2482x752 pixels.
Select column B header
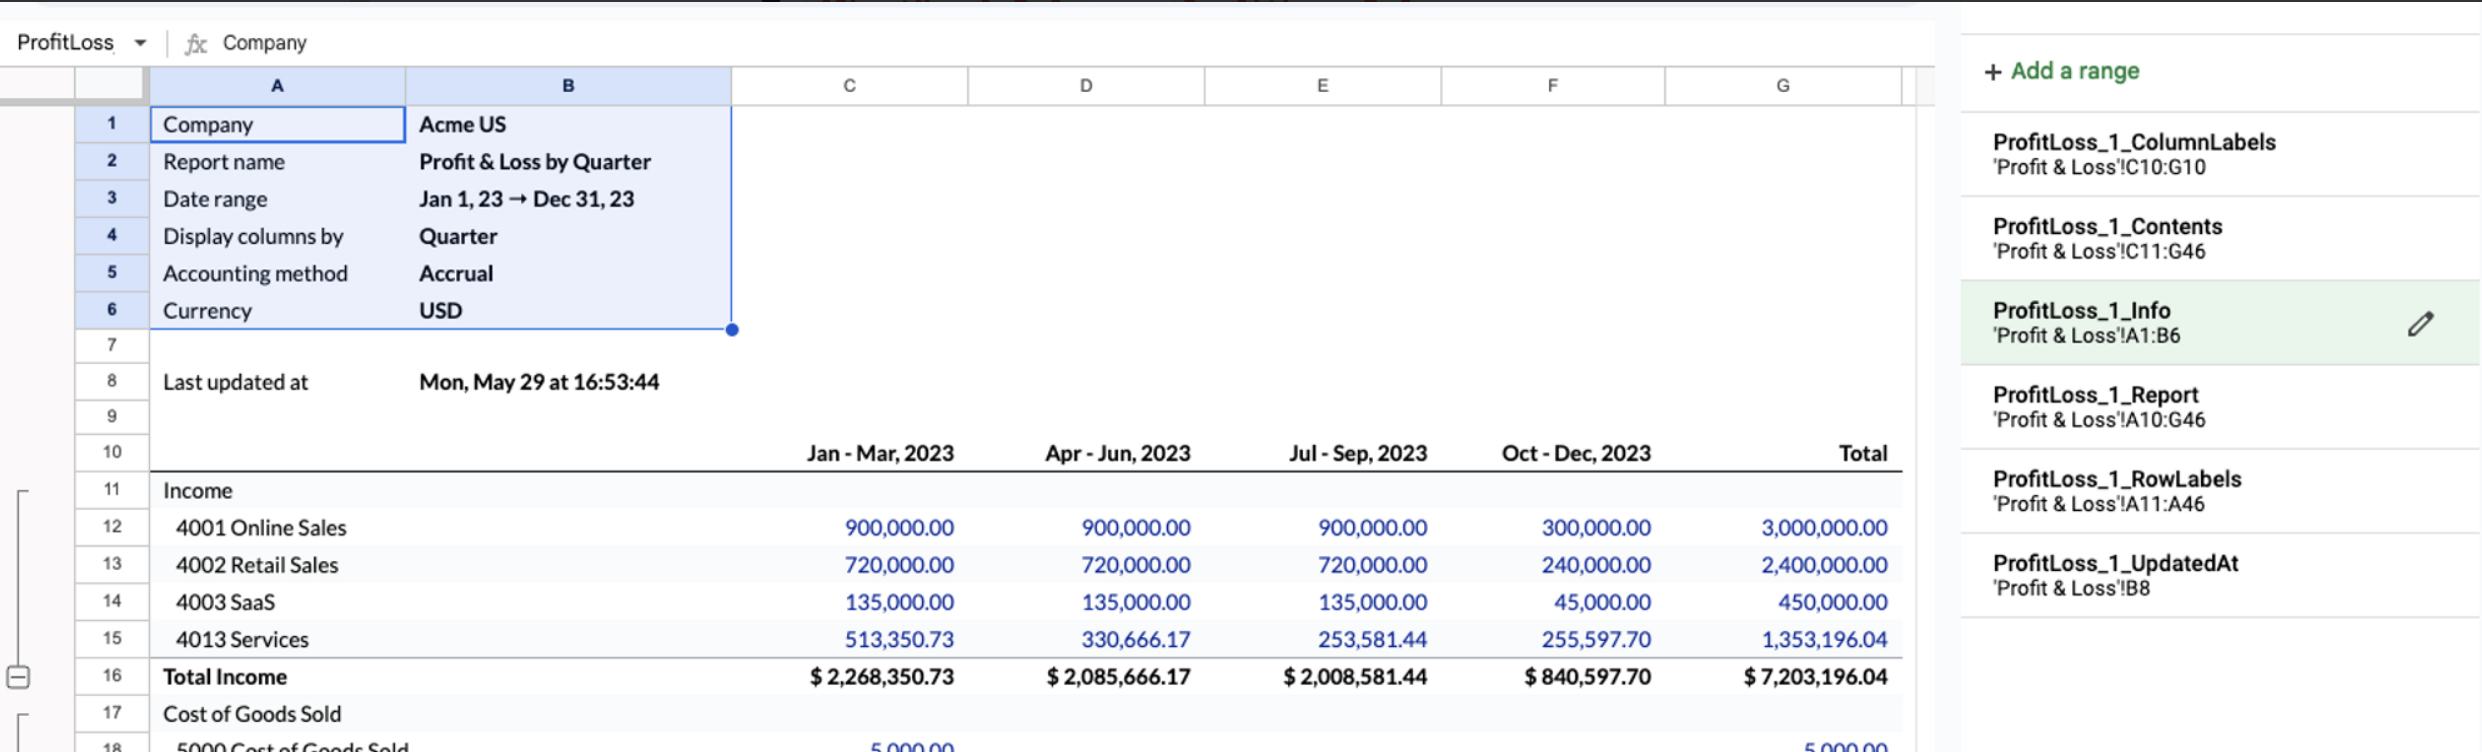tap(568, 86)
